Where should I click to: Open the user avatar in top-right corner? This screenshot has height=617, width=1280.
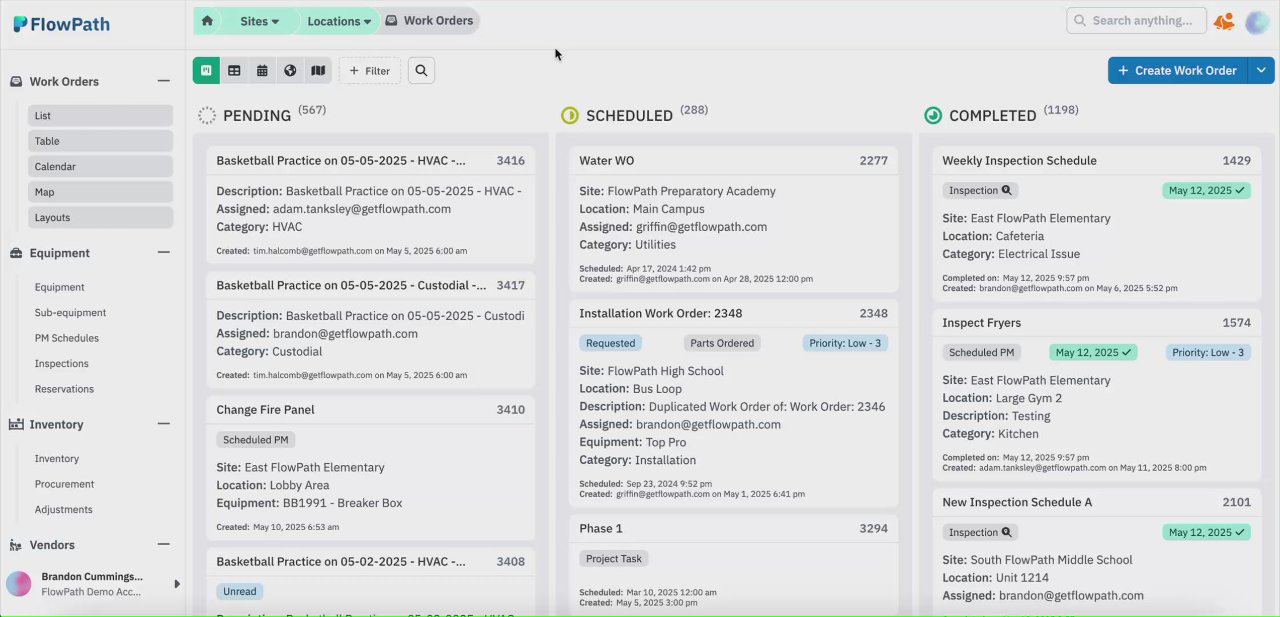coord(1257,21)
